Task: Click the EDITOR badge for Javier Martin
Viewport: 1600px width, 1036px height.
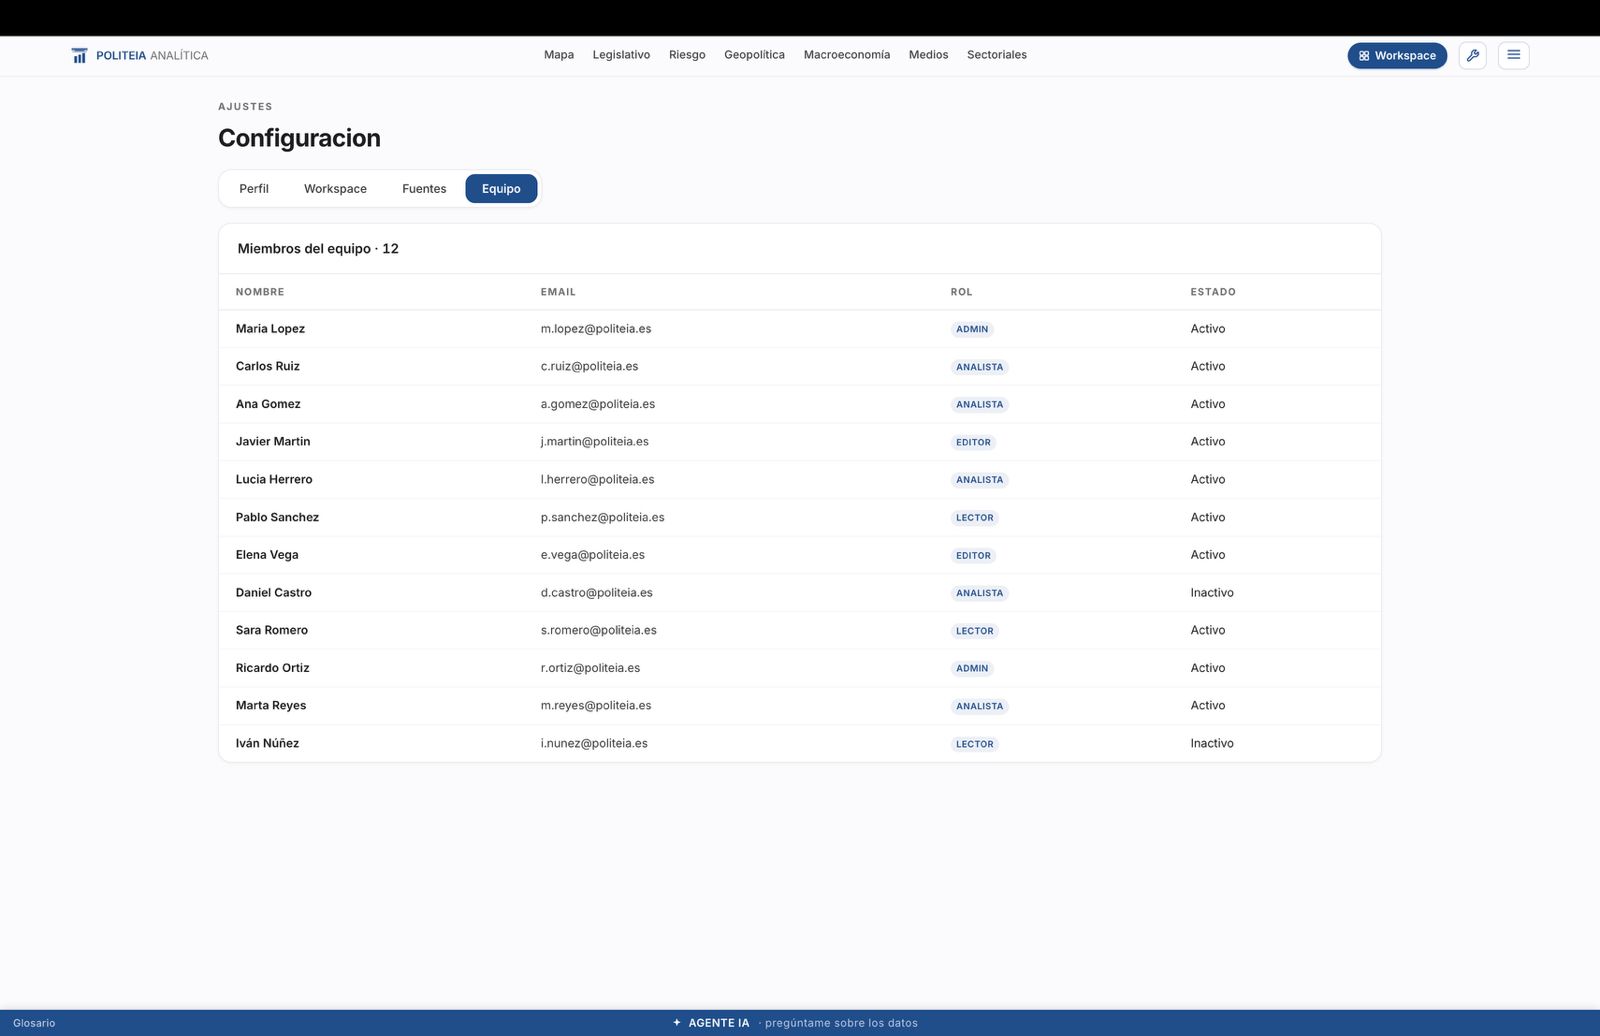Action: [x=973, y=442]
